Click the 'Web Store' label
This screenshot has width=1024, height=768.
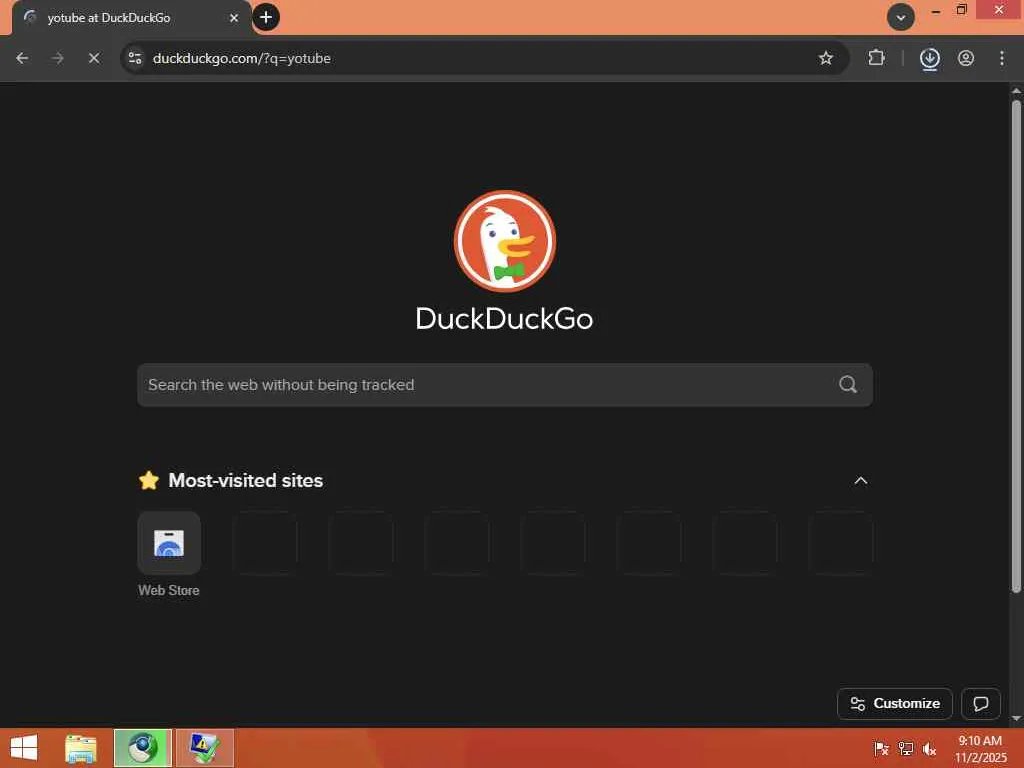point(168,590)
